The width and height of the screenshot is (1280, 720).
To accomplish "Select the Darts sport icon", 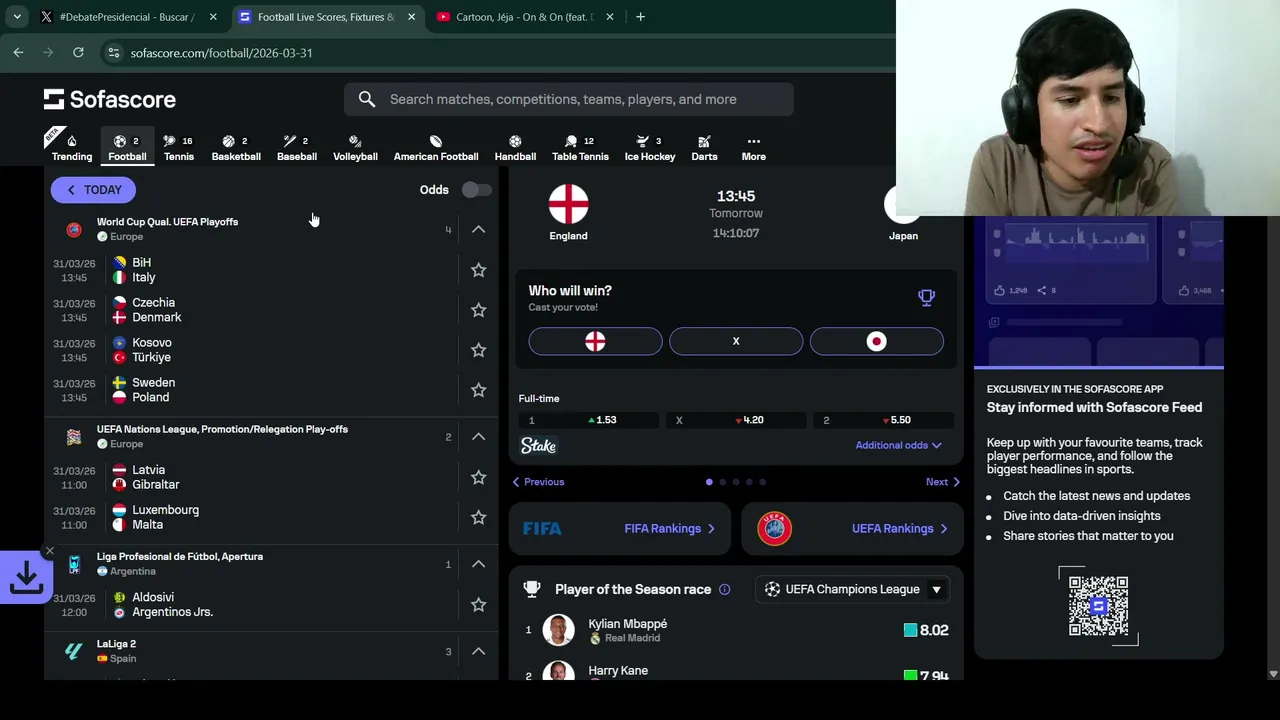I will [704, 147].
